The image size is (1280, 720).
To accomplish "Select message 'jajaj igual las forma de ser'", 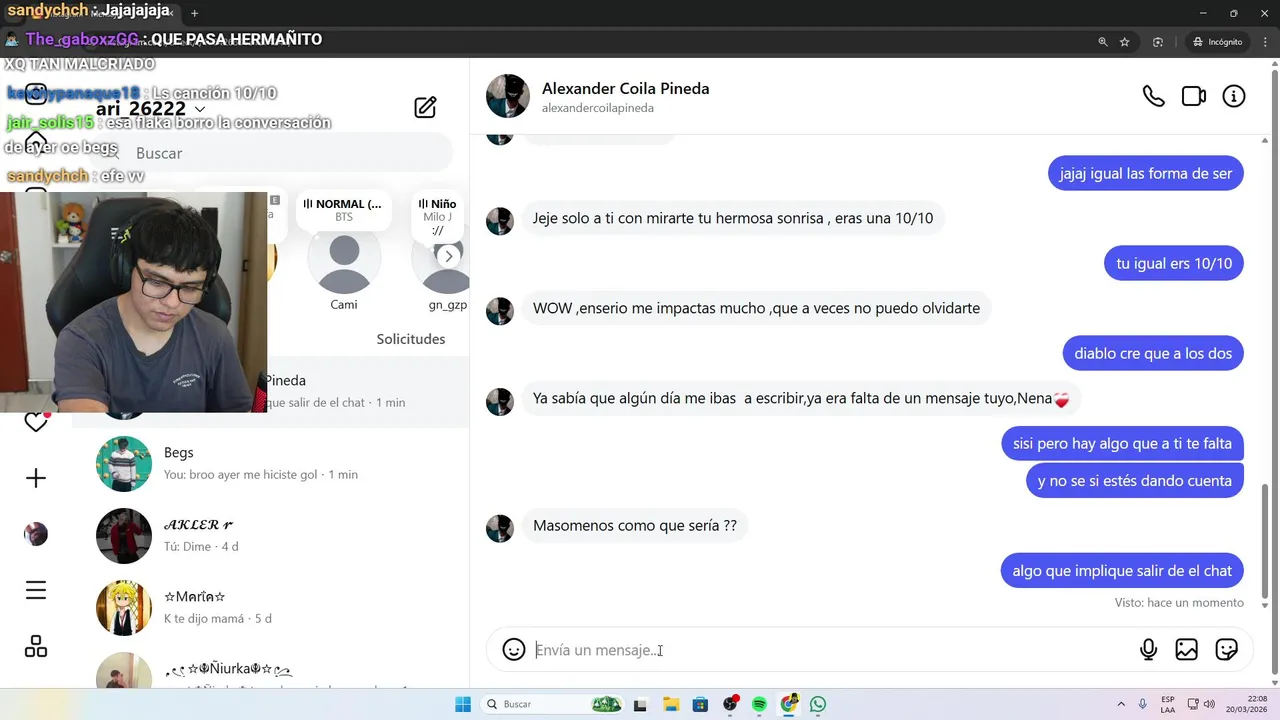I will pyautogui.click(x=1146, y=173).
